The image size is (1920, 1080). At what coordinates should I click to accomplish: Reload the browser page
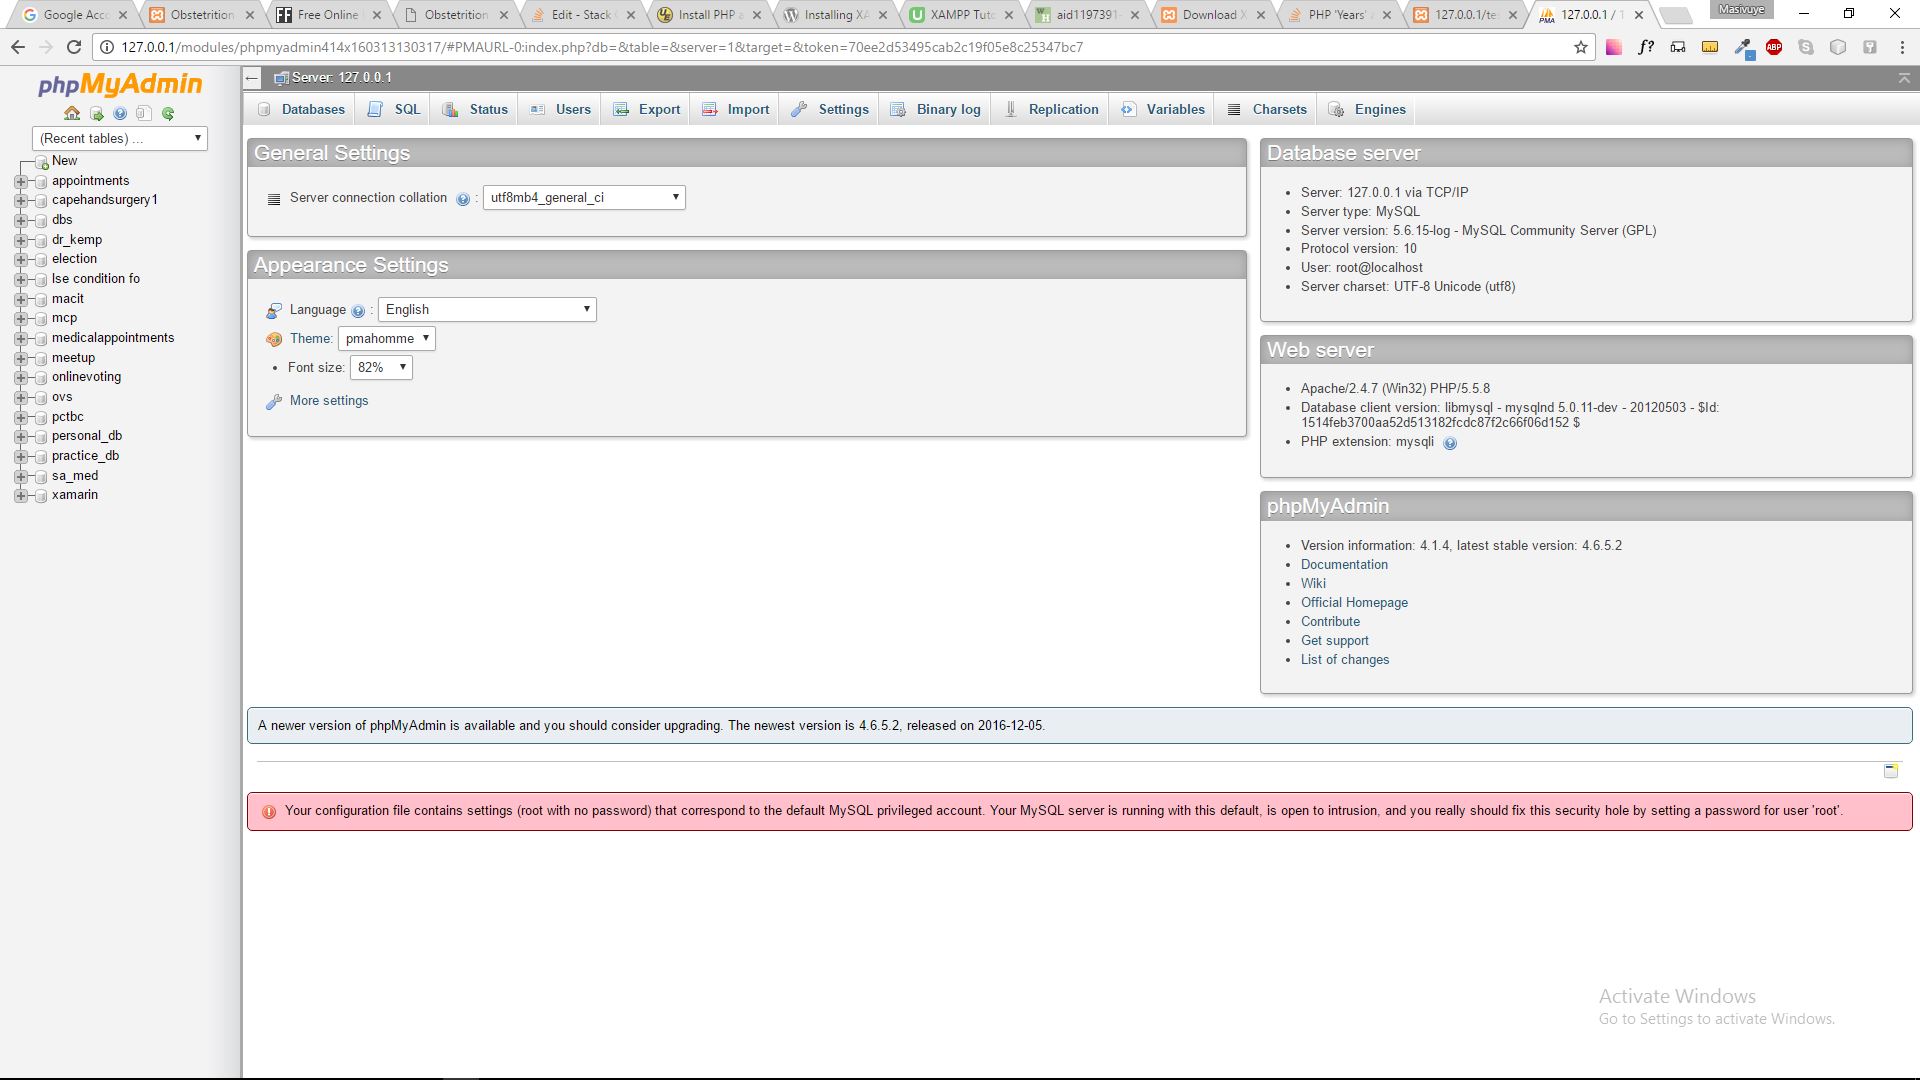pyautogui.click(x=73, y=47)
